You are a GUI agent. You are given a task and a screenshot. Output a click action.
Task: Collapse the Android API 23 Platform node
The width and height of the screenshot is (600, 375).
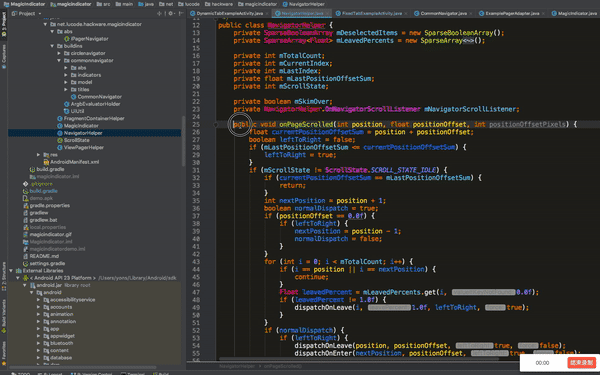(x=18, y=278)
